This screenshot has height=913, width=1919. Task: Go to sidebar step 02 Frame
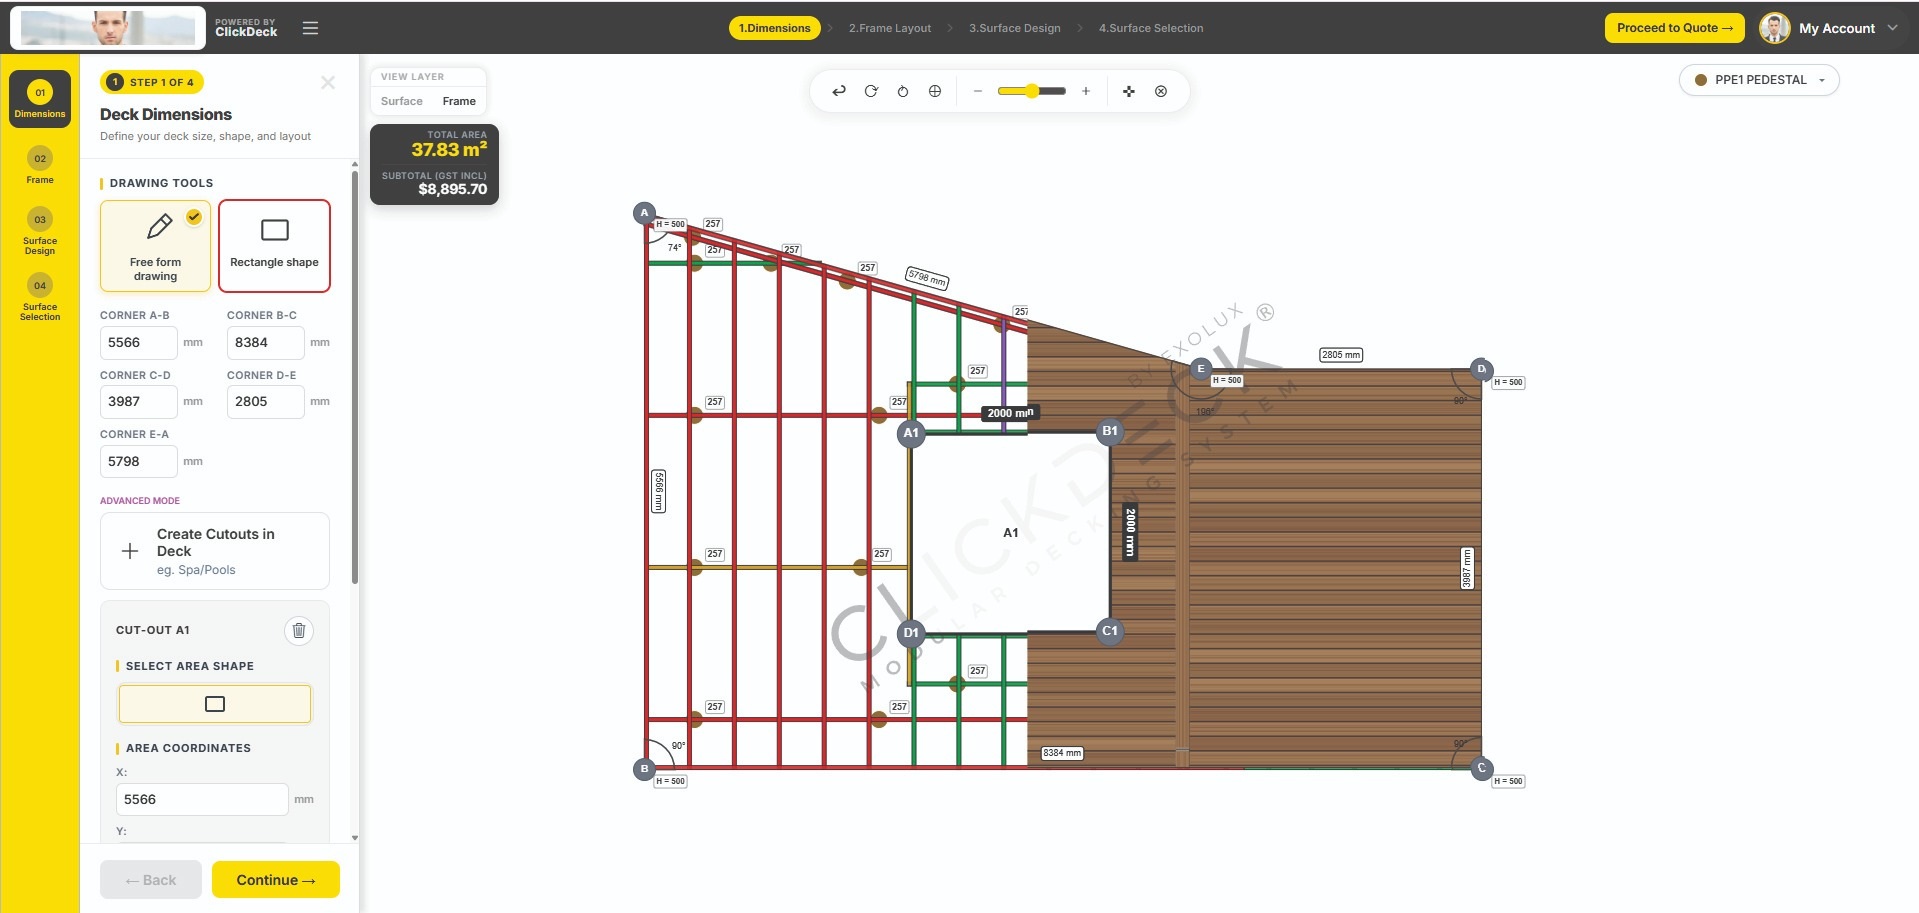(40, 166)
